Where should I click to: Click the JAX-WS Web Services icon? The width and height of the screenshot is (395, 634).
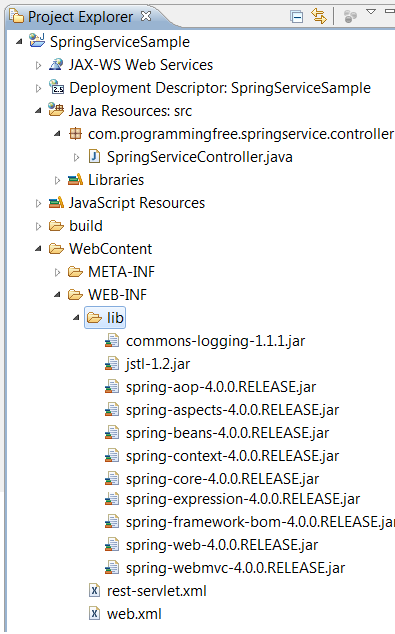56,64
